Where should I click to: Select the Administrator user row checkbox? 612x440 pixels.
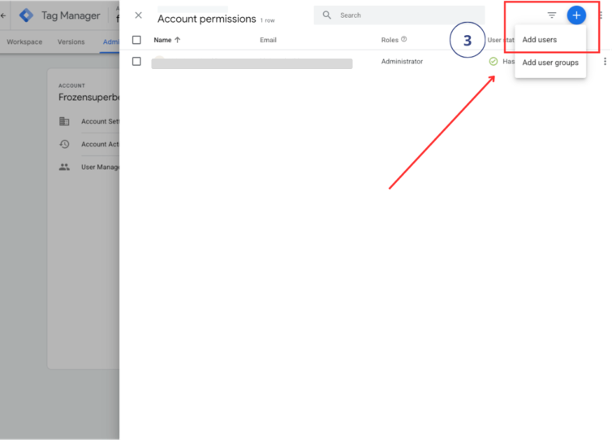[x=136, y=61]
